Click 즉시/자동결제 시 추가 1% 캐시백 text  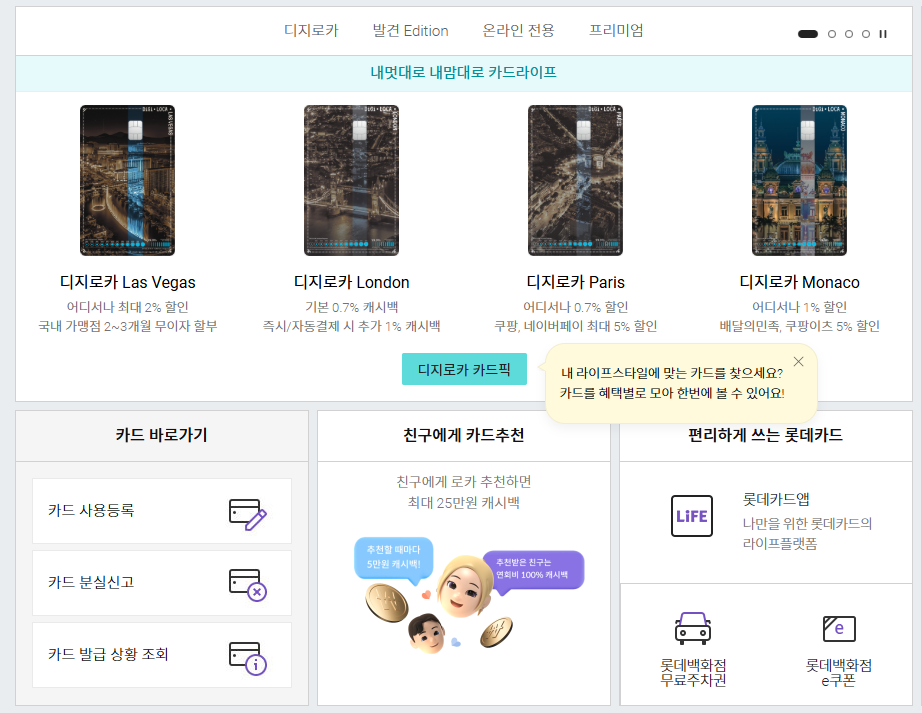tap(351, 326)
